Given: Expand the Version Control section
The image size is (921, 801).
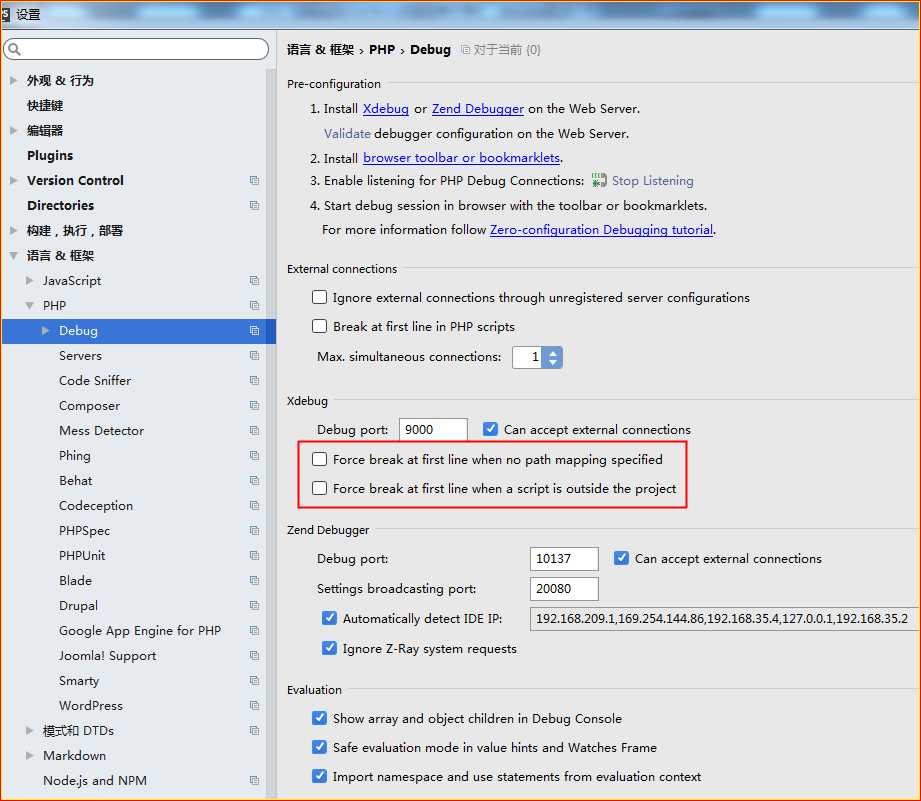Looking at the screenshot, I should 14,180.
